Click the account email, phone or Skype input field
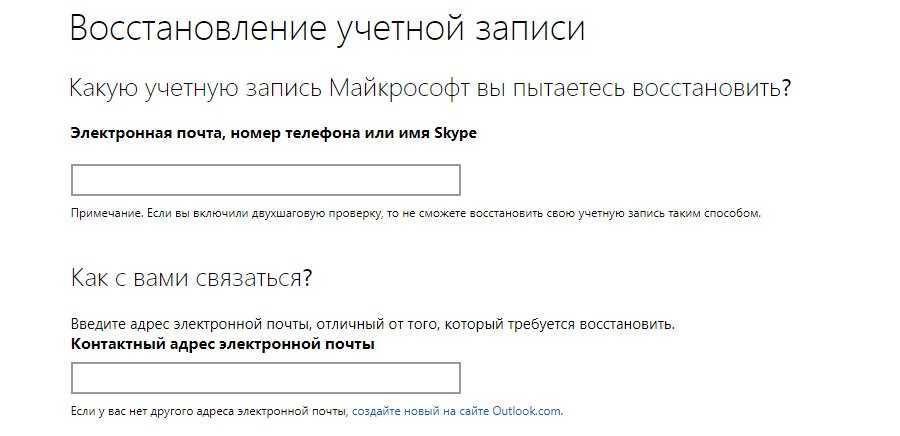The height and width of the screenshot is (436, 900). 265,180
